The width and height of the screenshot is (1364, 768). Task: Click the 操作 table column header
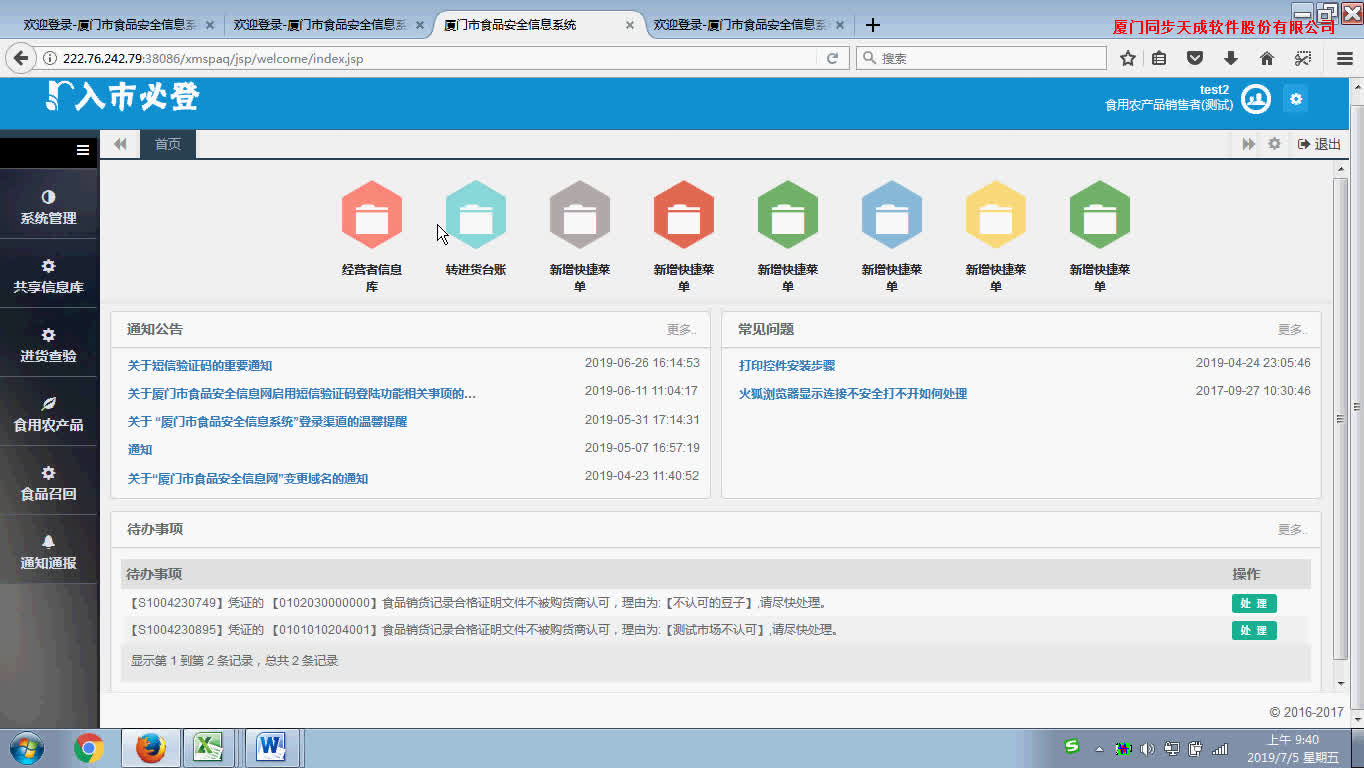tap(1246, 574)
